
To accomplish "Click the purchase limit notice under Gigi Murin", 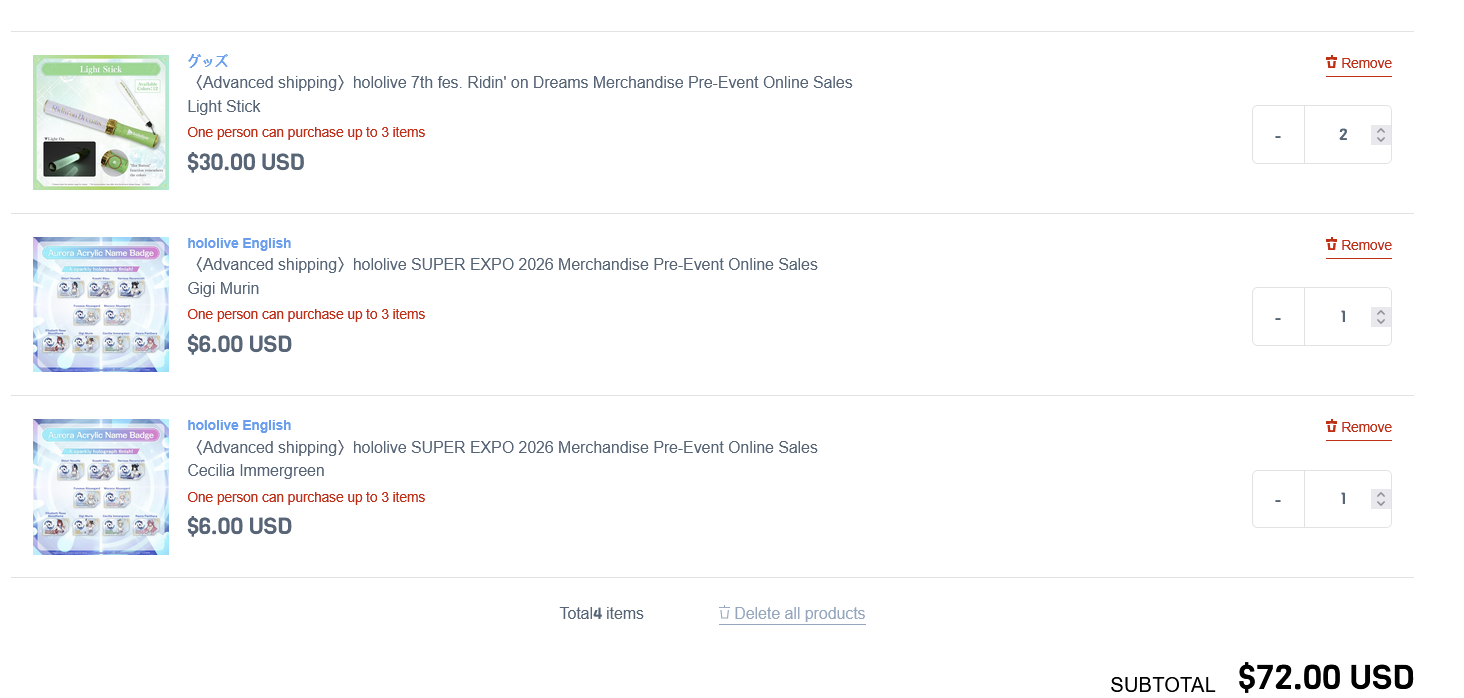I will click(x=306, y=314).
